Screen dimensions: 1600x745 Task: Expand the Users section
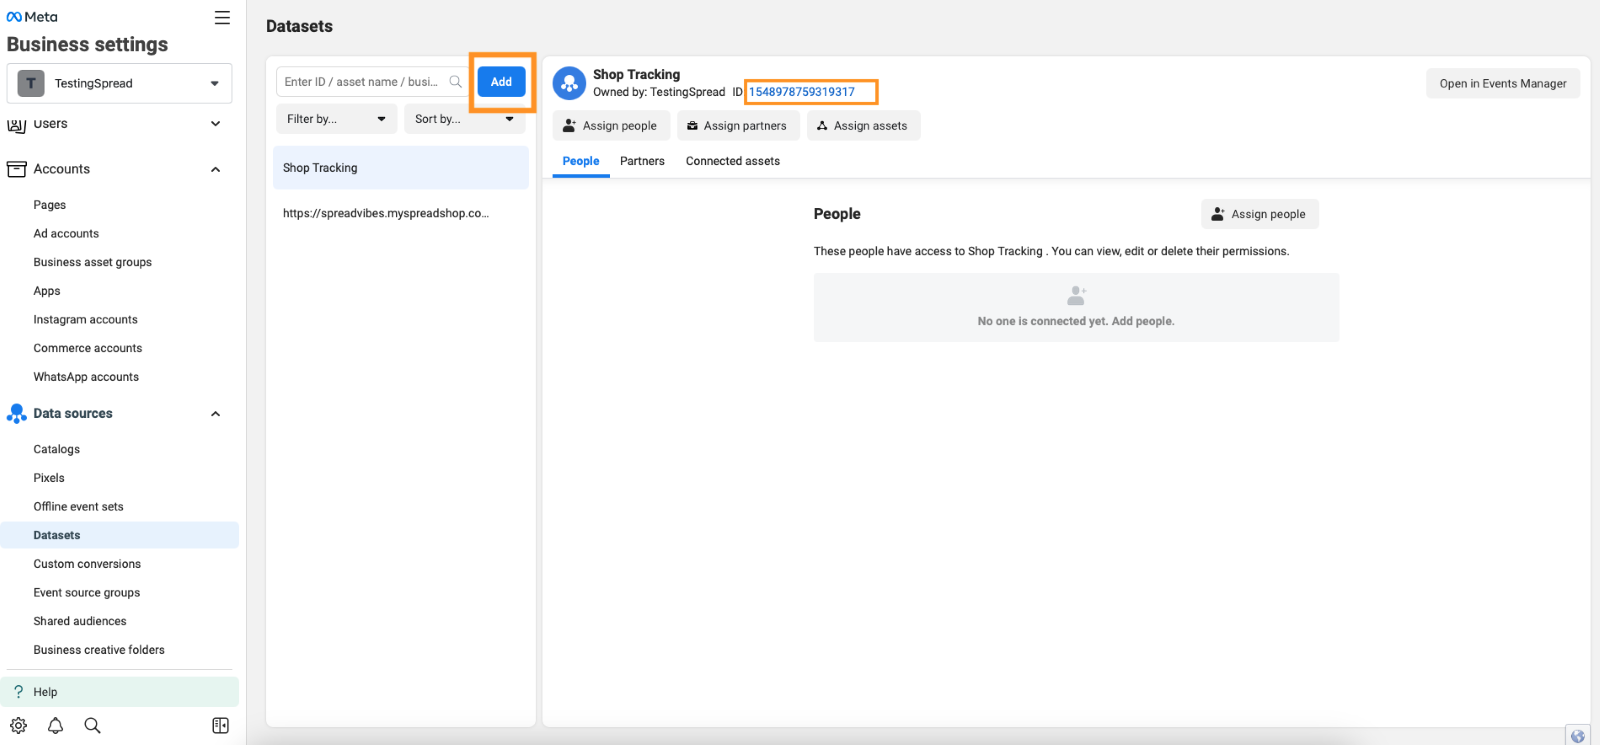[215, 124]
